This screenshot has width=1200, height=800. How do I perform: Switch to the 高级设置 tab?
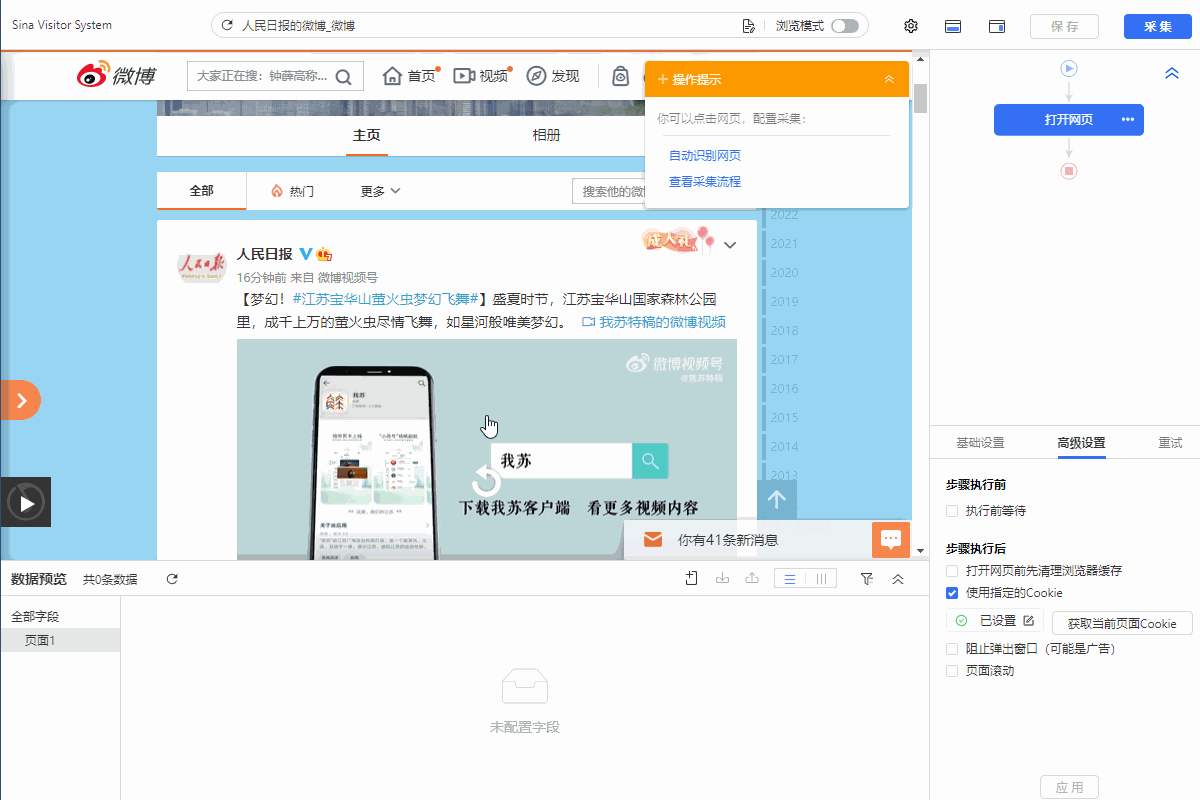(x=1081, y=443)
